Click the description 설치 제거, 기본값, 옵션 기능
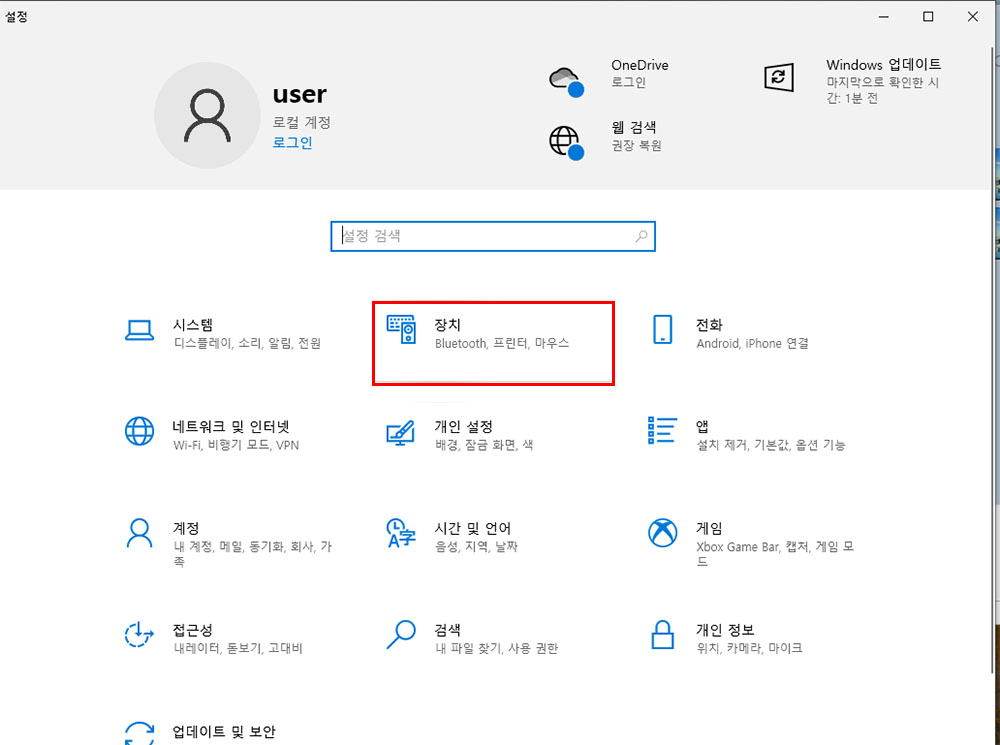The image size is (1000, 745). click(771, 445)
